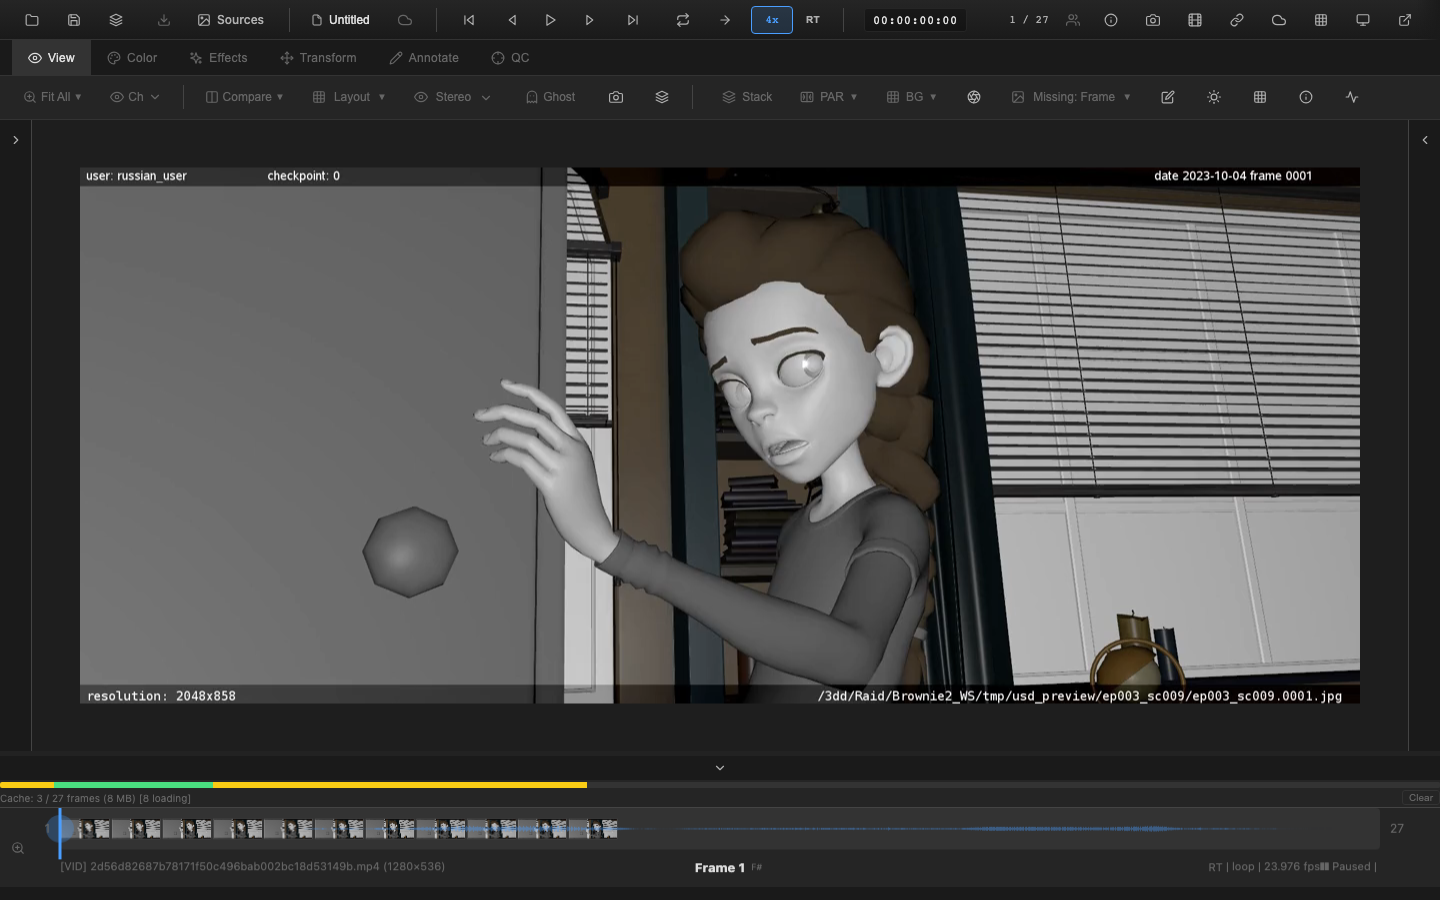Toggle the Ghost overlay in the viewer toolbar
The width and height of the screenshot is (1440, 900).
(x=549, y=97)
